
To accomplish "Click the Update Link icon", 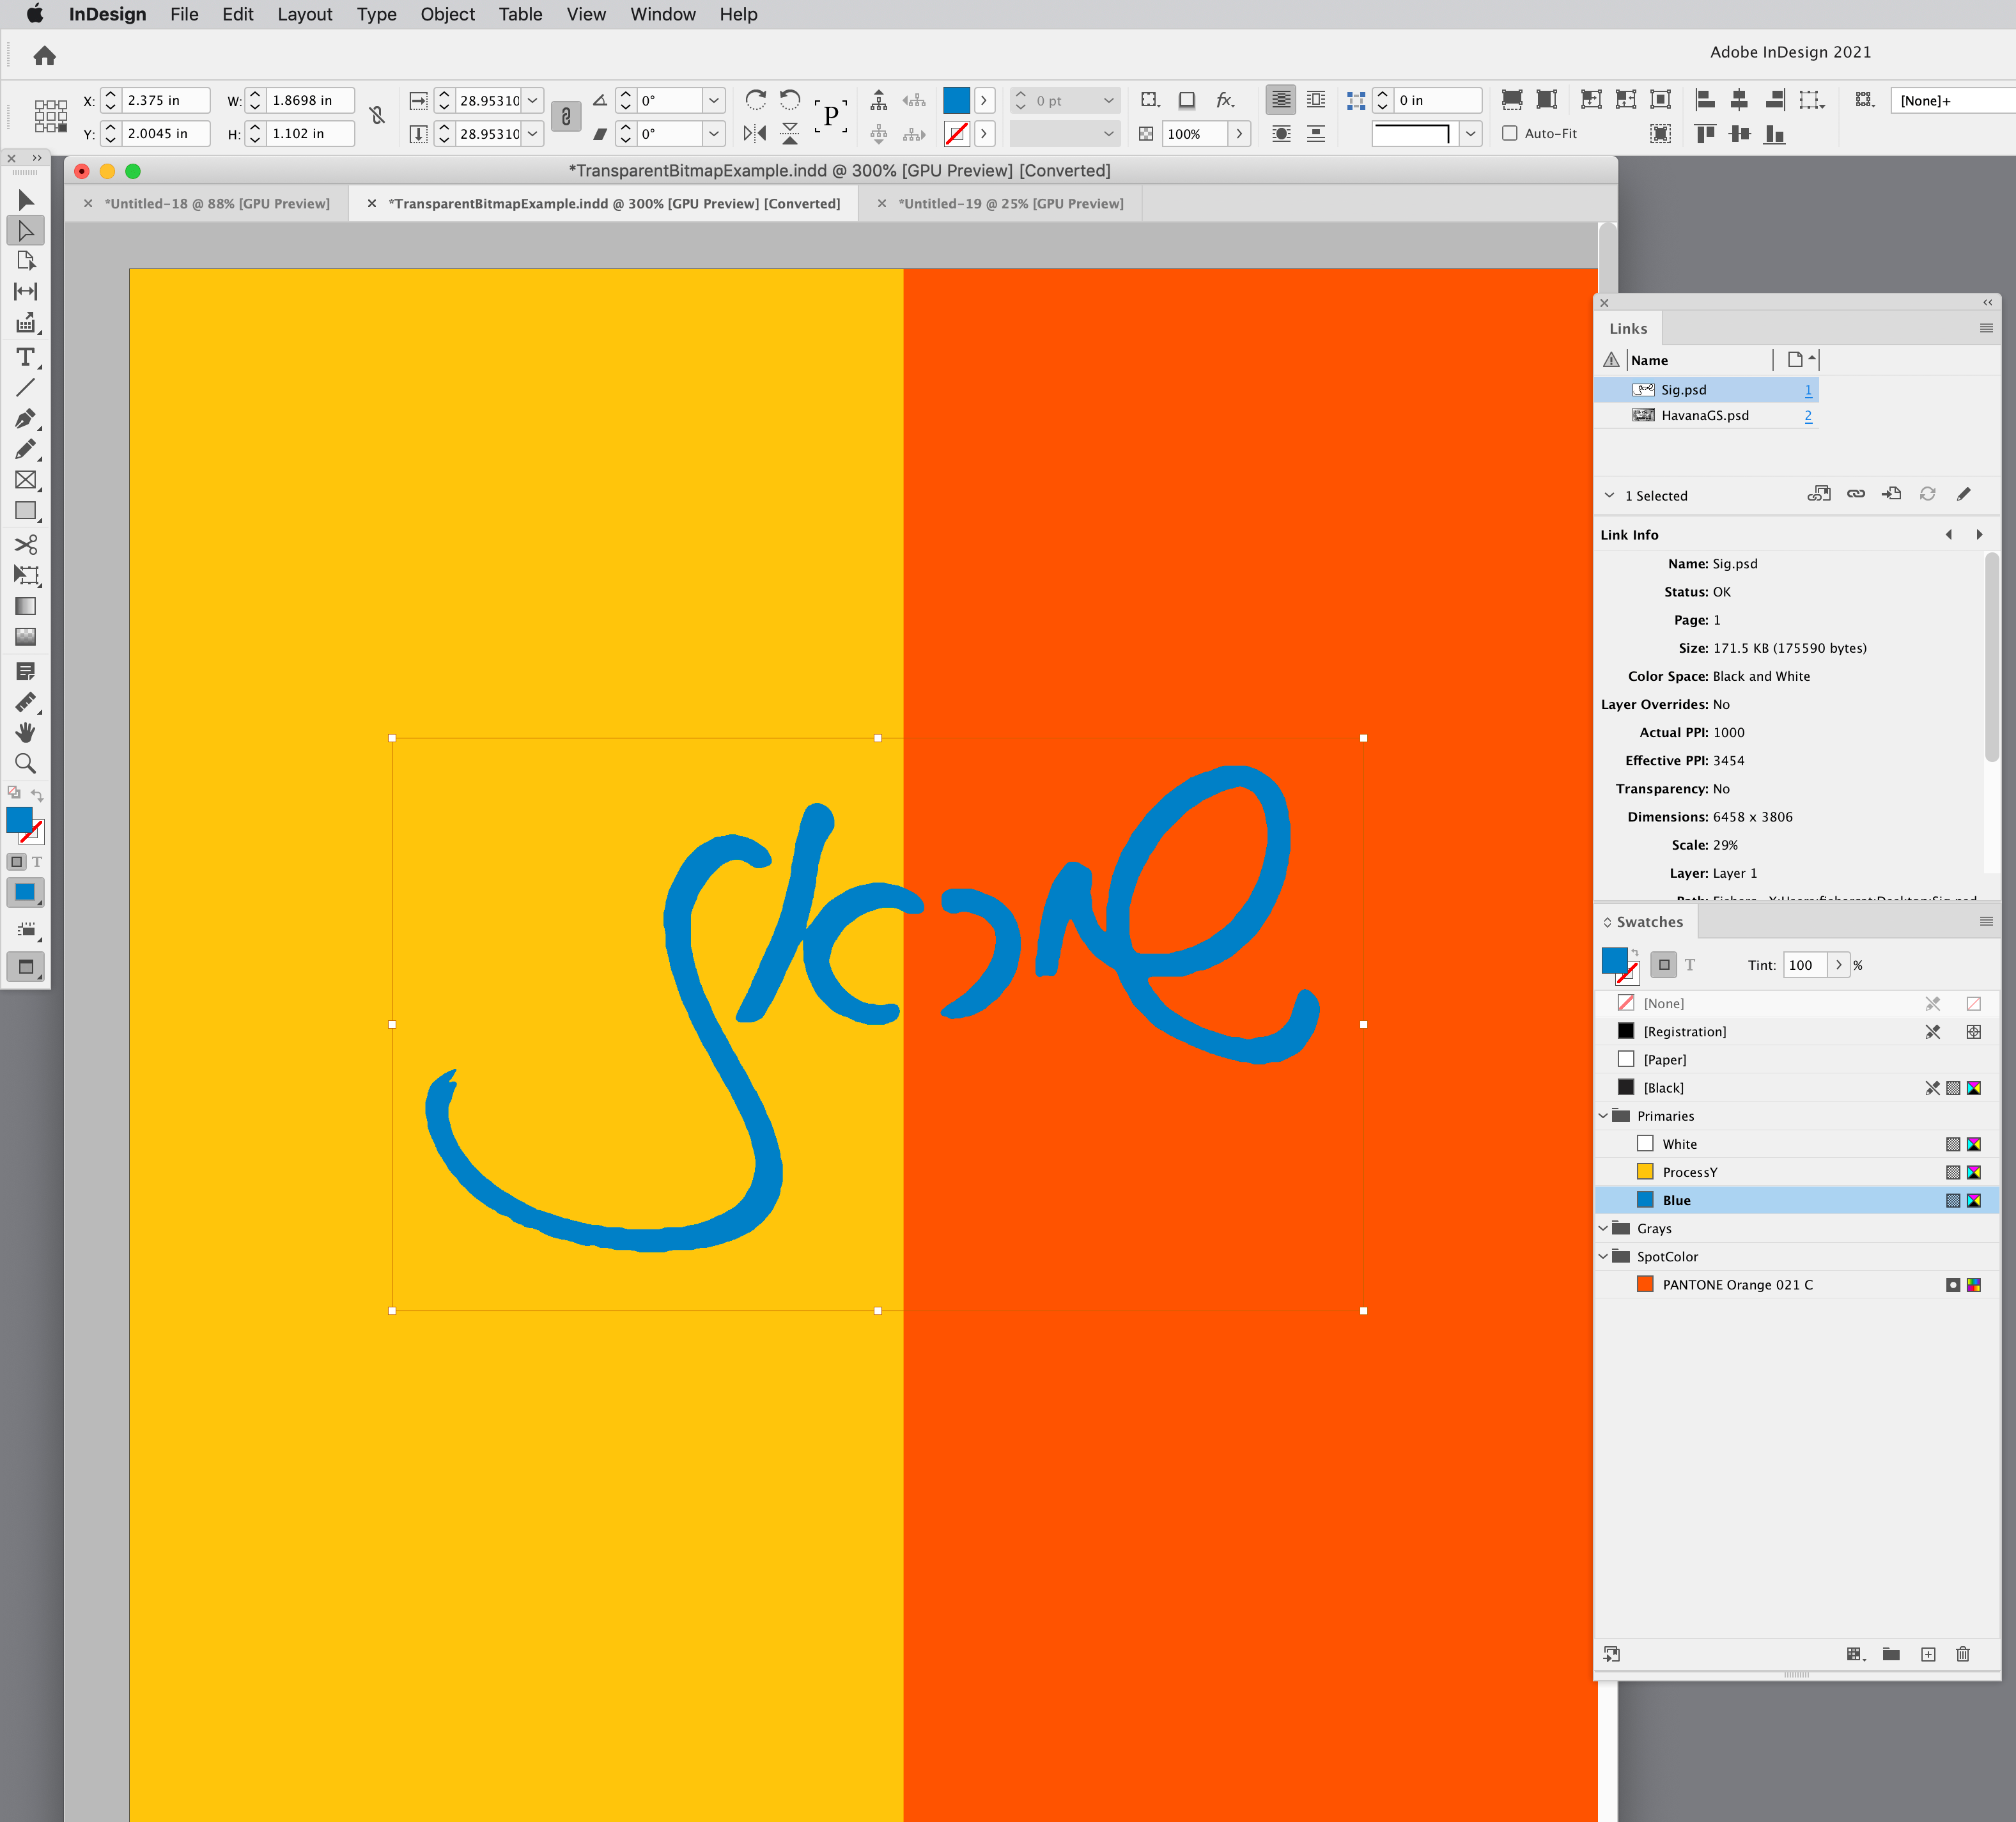I will pyautogui.click(x=1927, y=494).
